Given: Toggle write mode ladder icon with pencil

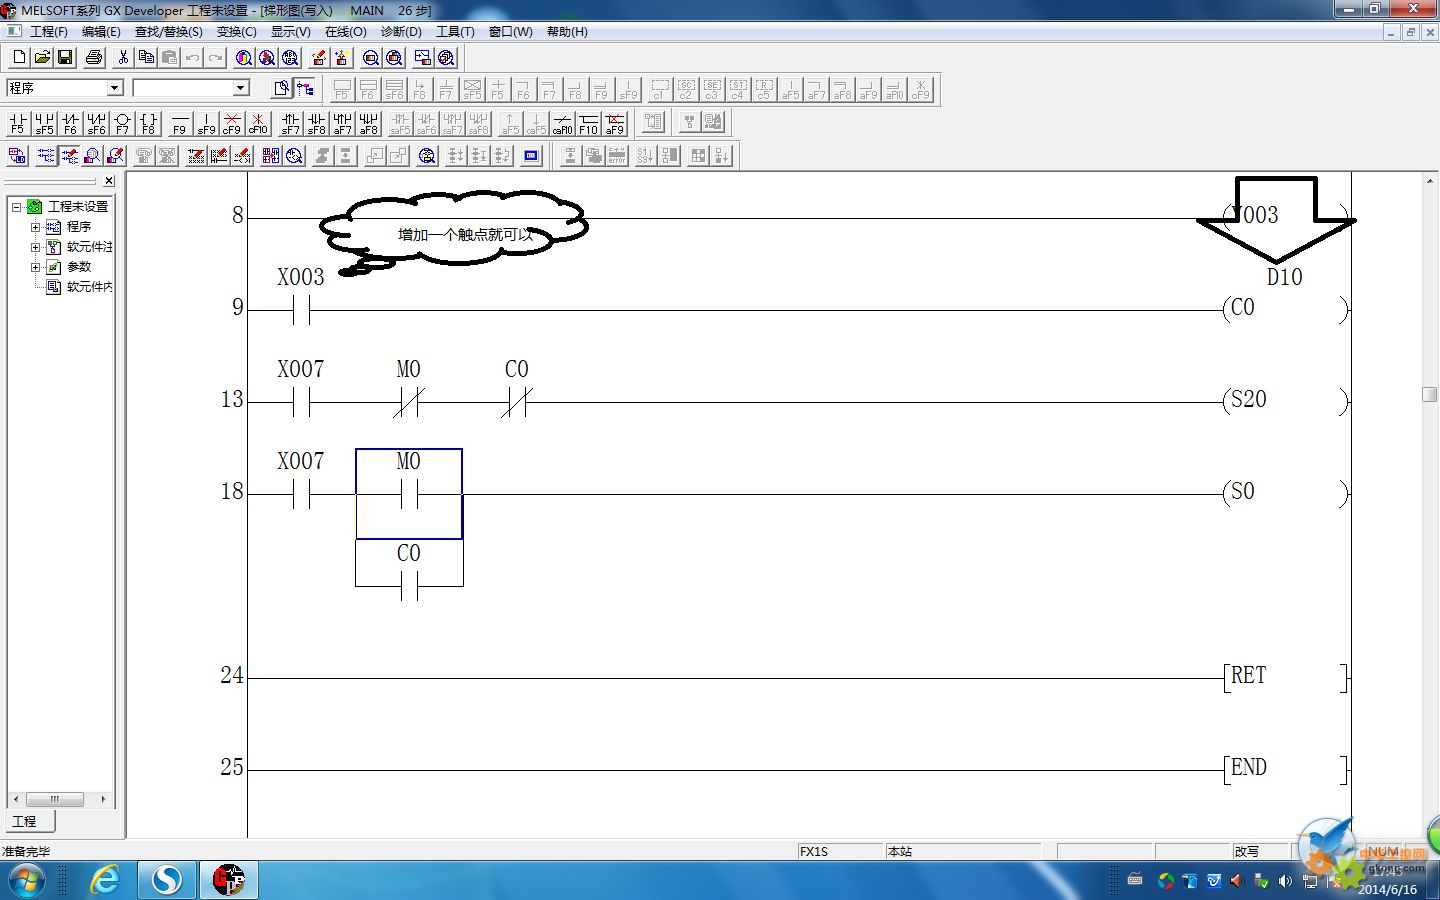Looking at the screenshot, I should coord(69,156).
